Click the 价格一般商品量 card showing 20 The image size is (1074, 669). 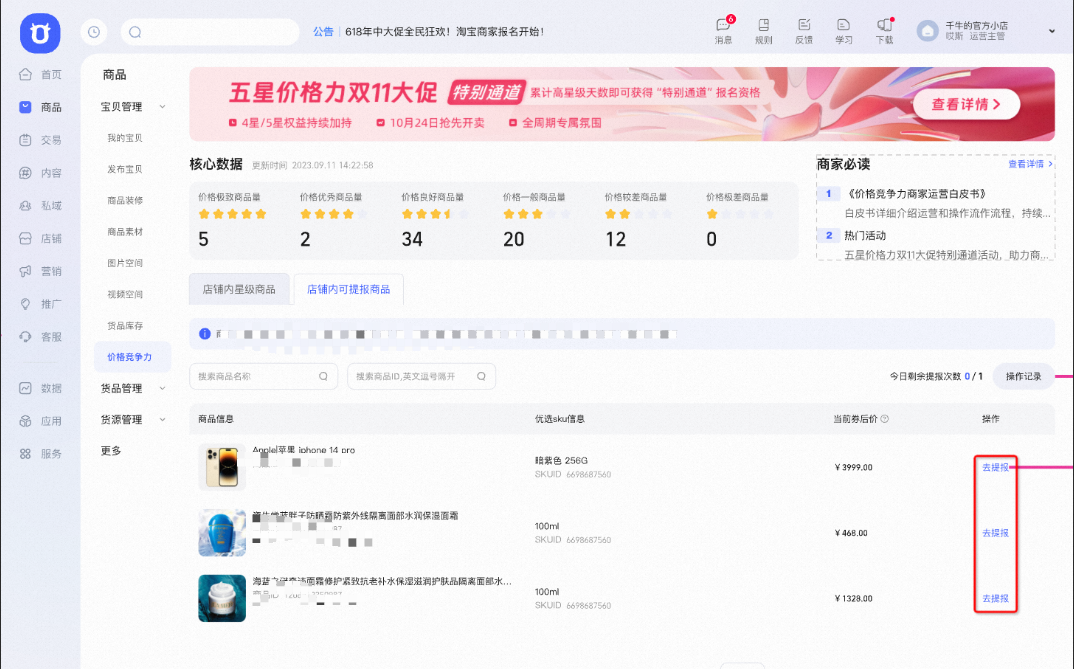tap(537, 220)
